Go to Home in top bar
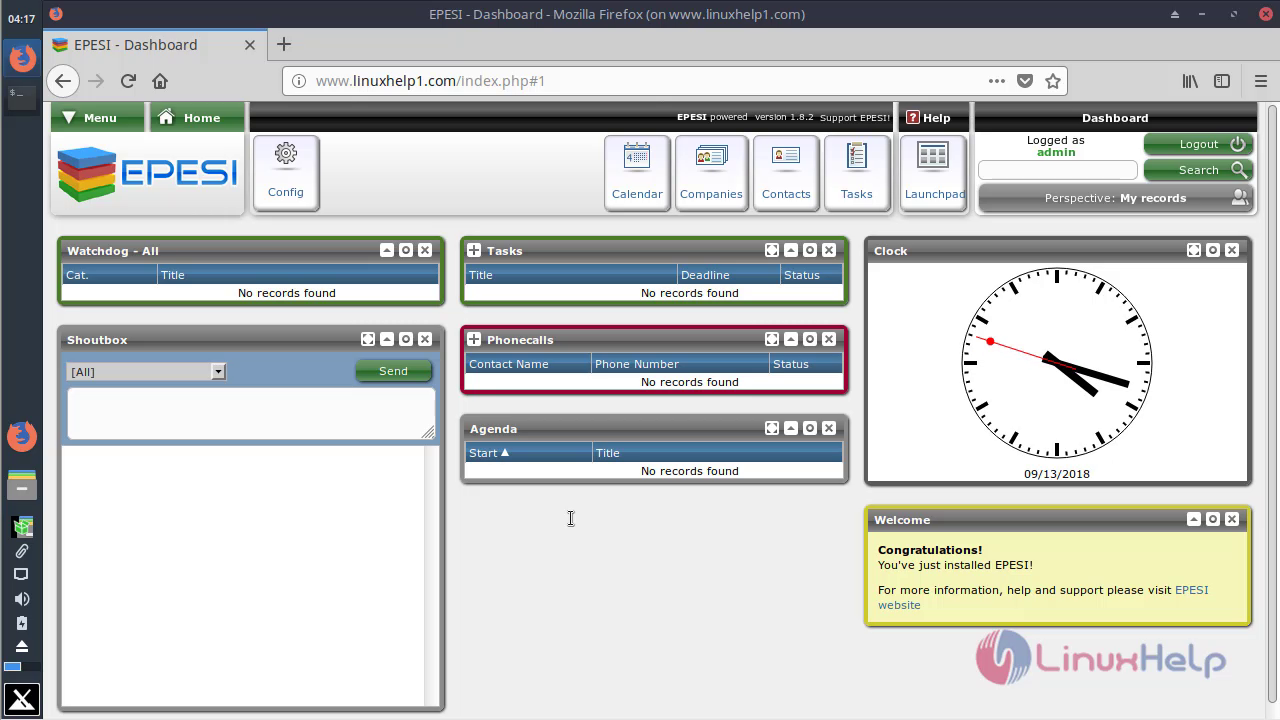Viewport: 1280px width, 720px height. tap(197, 117)
